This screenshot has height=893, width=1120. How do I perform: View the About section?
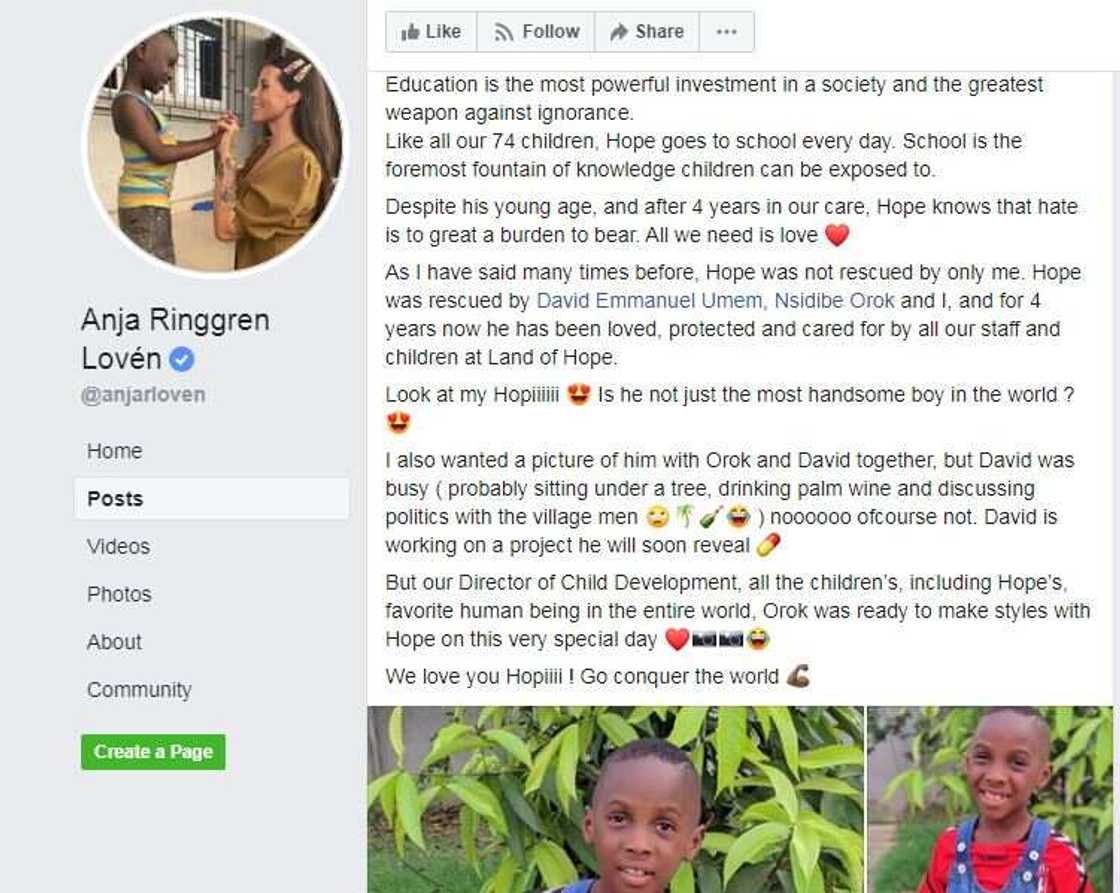coord(114,642)
